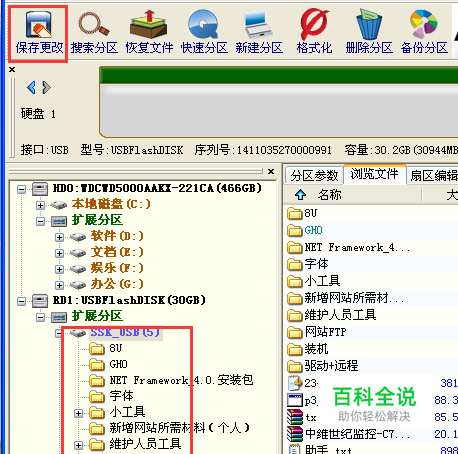
Task: Open 8U folder in the tree
Action: point(116,348)
